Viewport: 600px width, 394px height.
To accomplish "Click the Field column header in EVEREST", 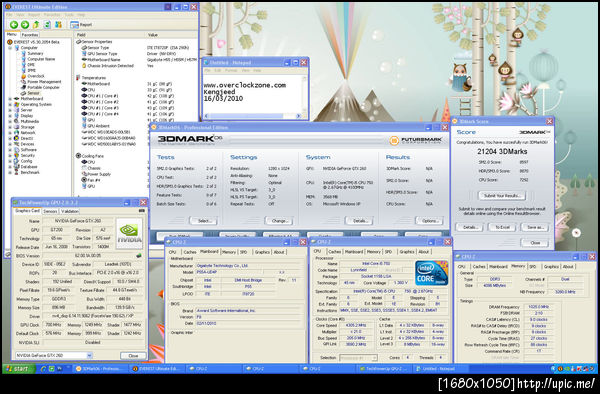I will click(110, 35).
